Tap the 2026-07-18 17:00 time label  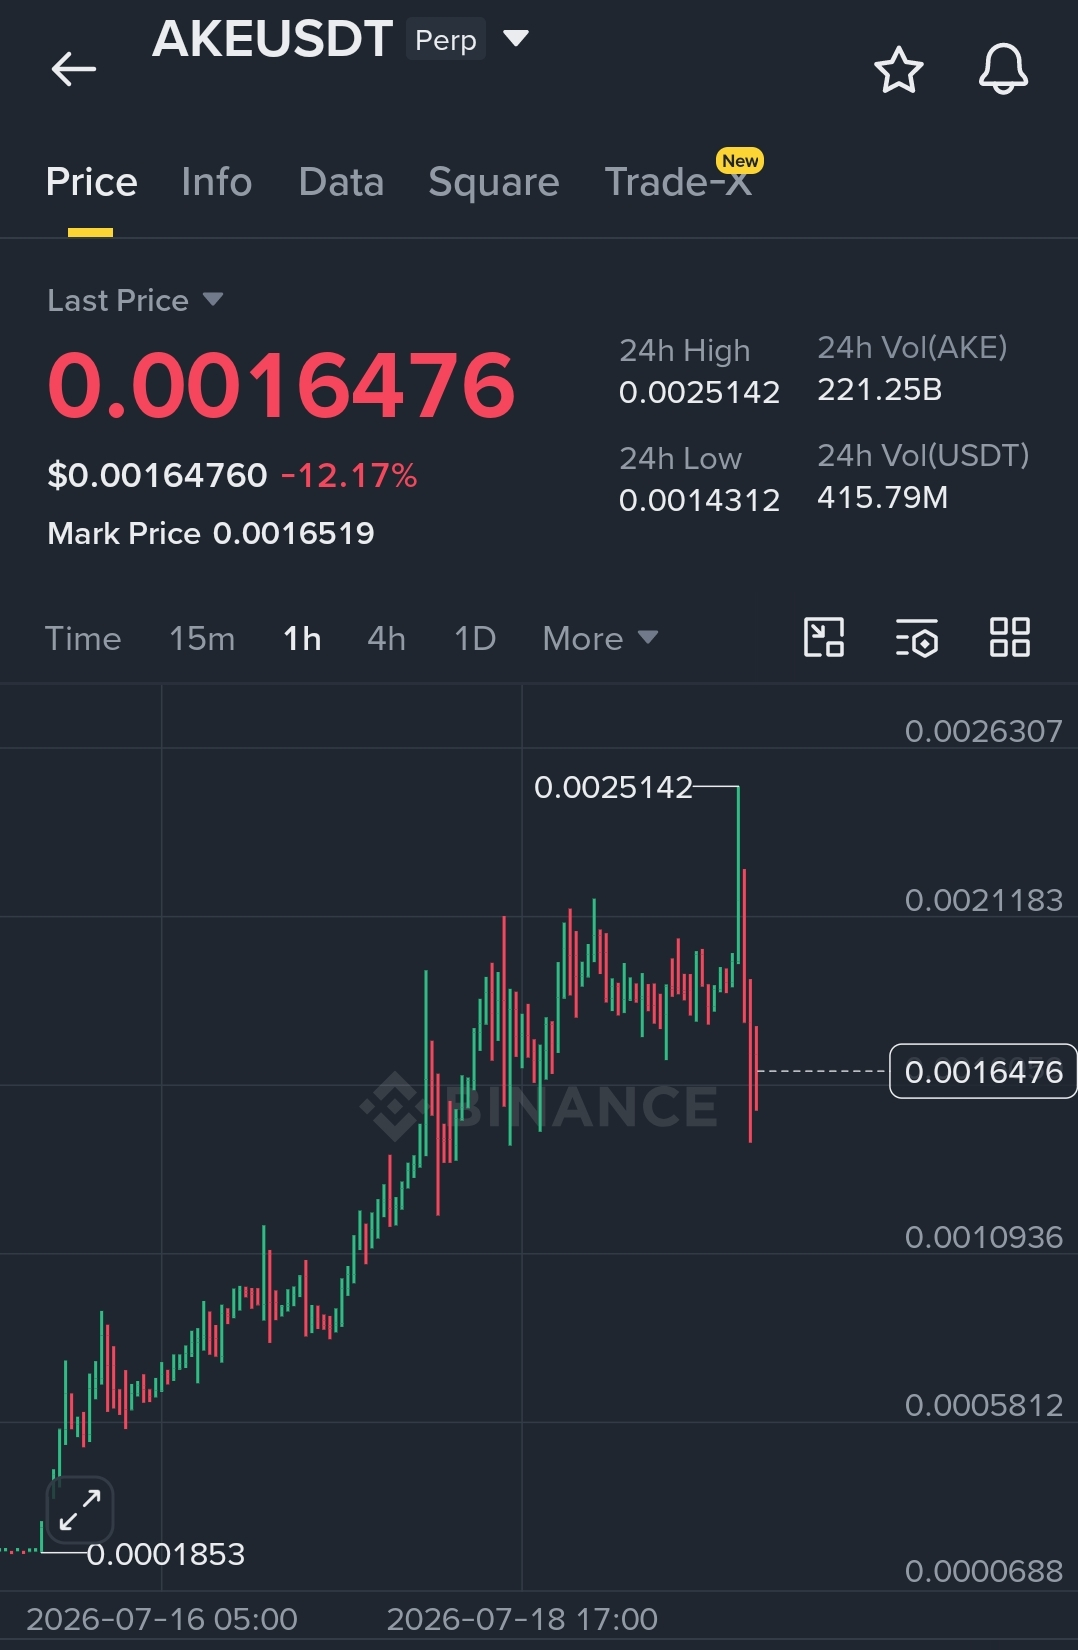522,1619
